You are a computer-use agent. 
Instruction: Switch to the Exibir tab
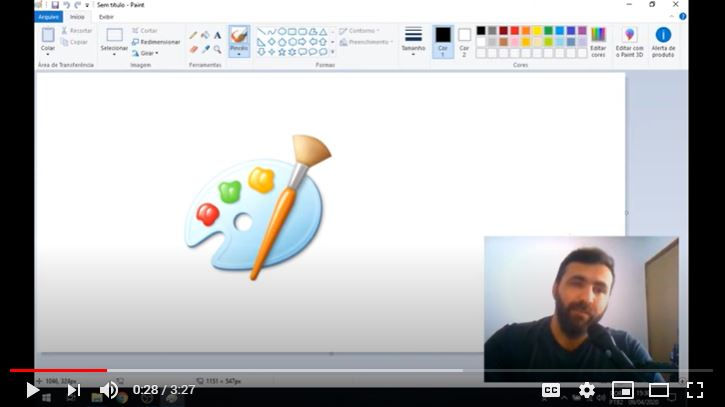(x=106, y=17)
